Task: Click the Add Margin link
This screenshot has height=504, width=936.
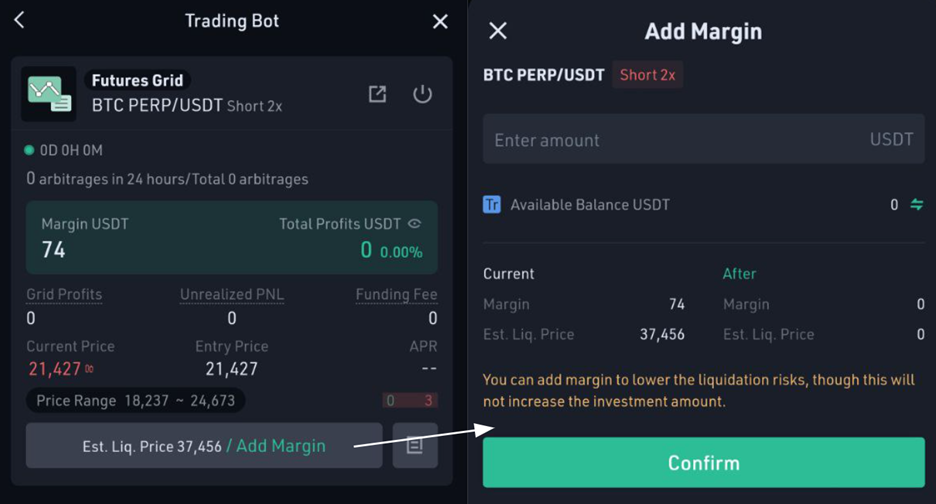Action: (x=281, y=446)
